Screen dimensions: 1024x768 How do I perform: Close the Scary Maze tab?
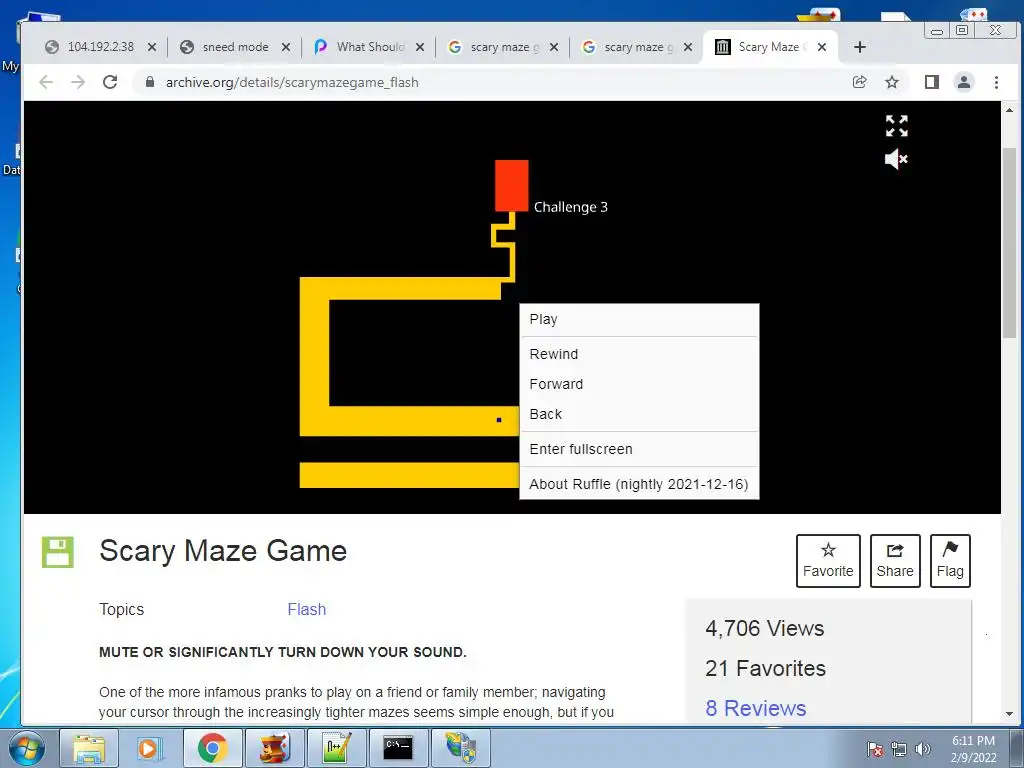coord(822,47)
